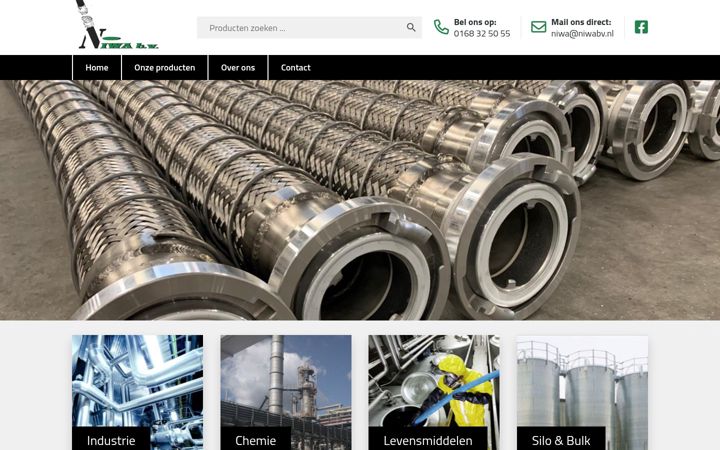Screen dimensions: 720x450
Task: Go to the 'Over ons' page
Action: (x=238, y=68)
